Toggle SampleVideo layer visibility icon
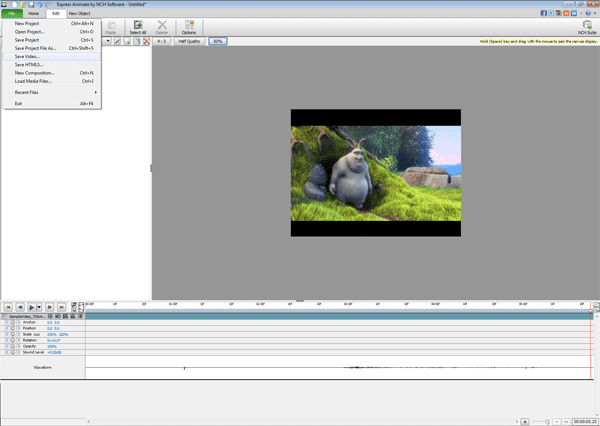 [50, 316]
